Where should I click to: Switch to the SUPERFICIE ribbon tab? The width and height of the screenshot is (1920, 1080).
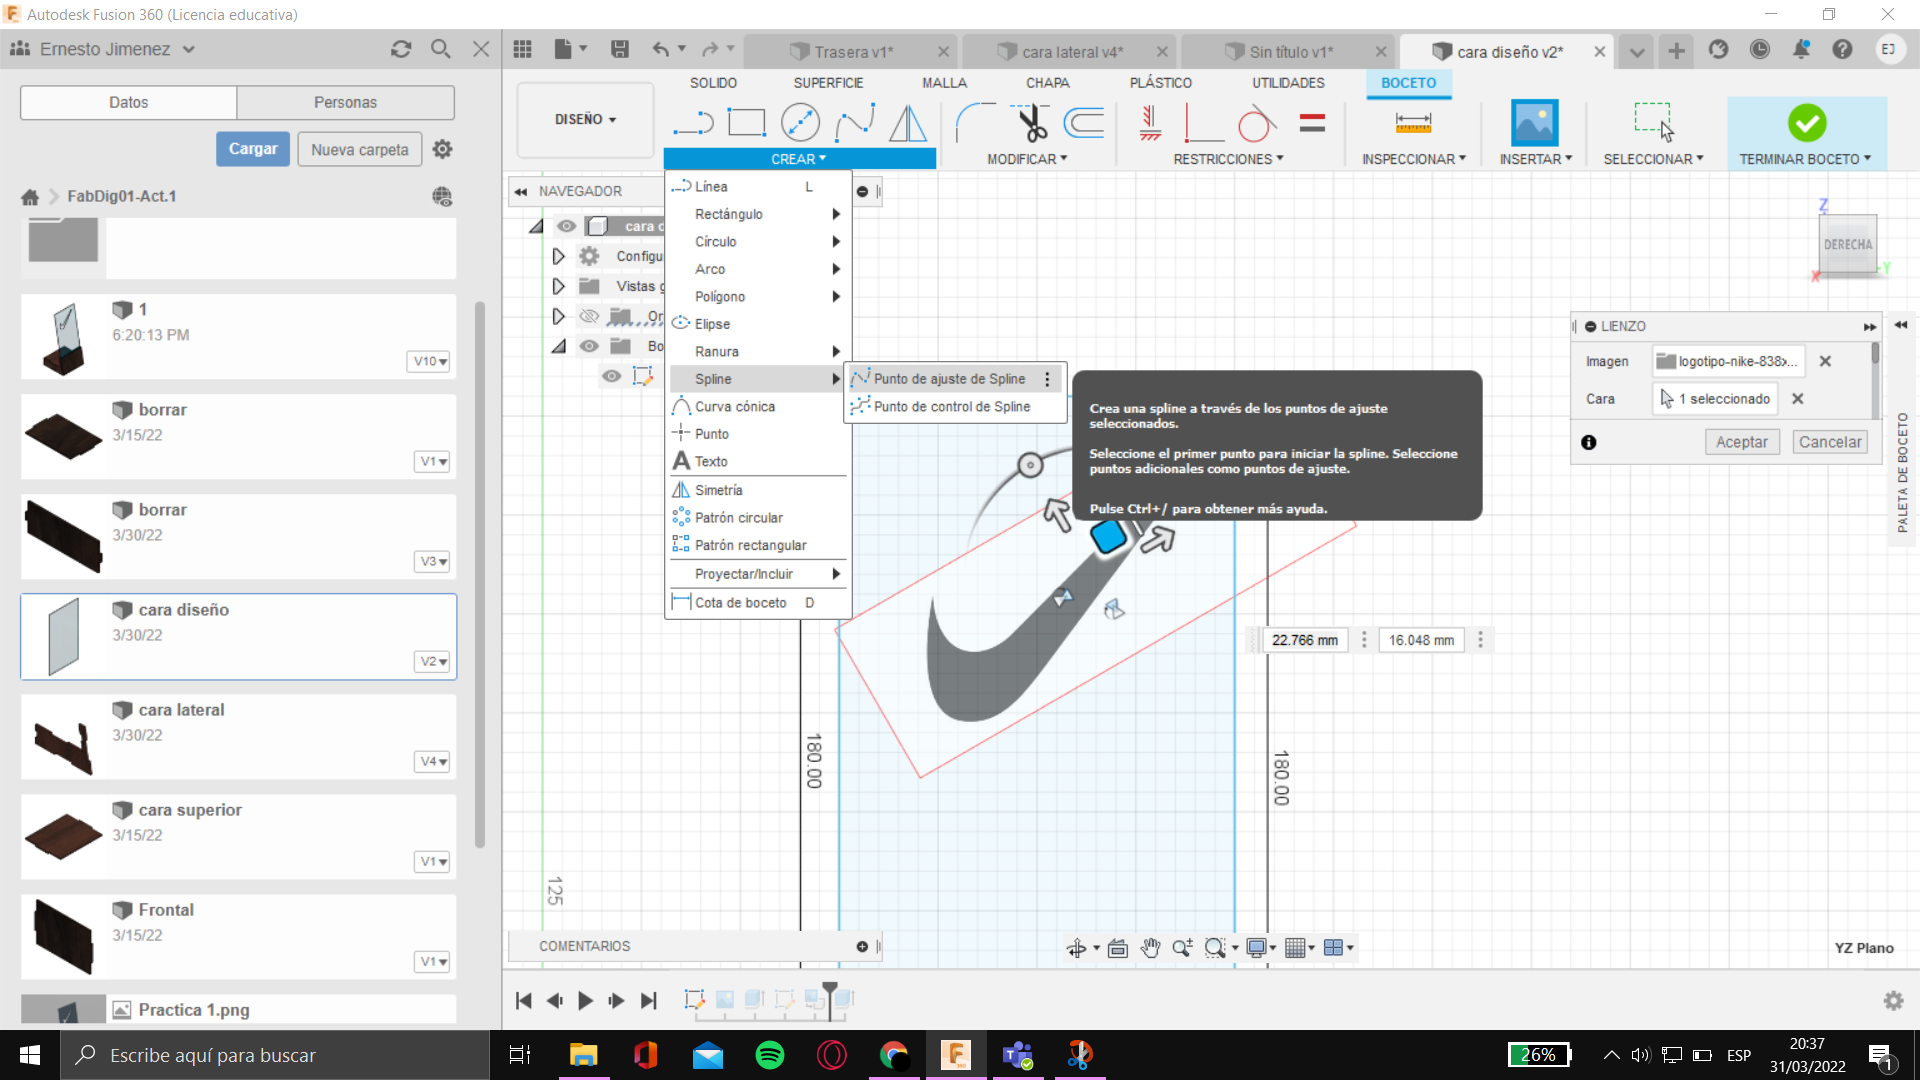pos(828,83)
